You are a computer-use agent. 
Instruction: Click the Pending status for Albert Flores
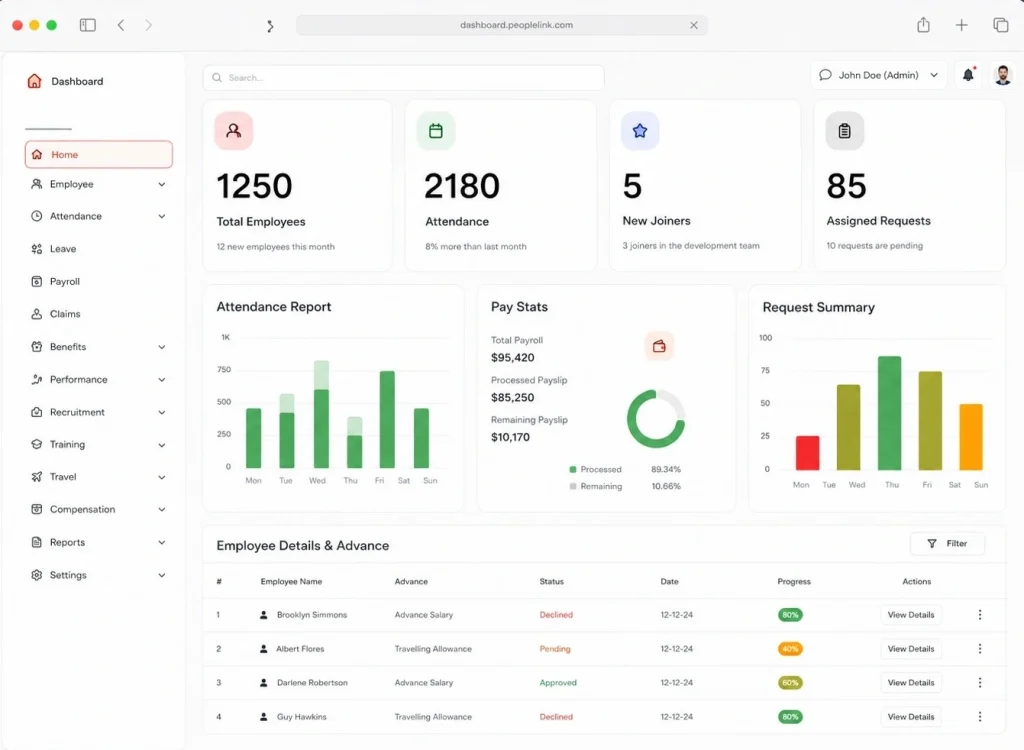tap(555, 649)
